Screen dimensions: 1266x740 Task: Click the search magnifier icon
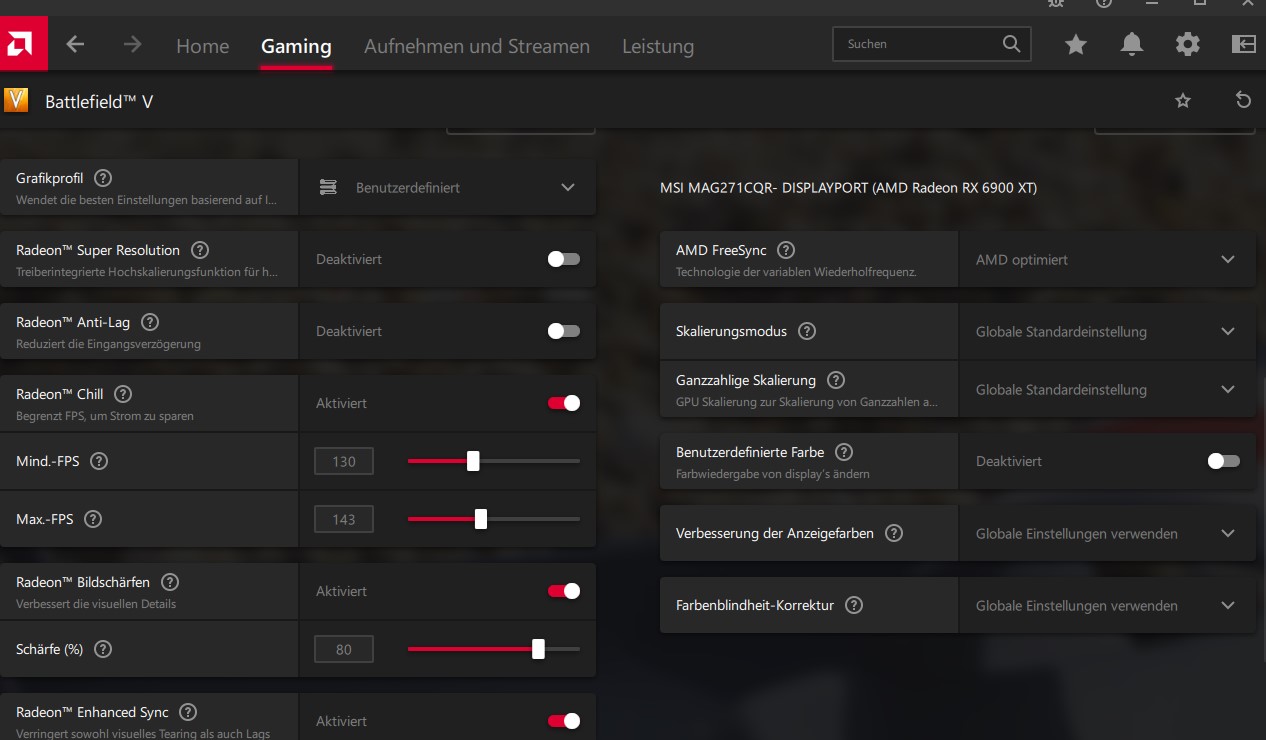(1011, 44)
